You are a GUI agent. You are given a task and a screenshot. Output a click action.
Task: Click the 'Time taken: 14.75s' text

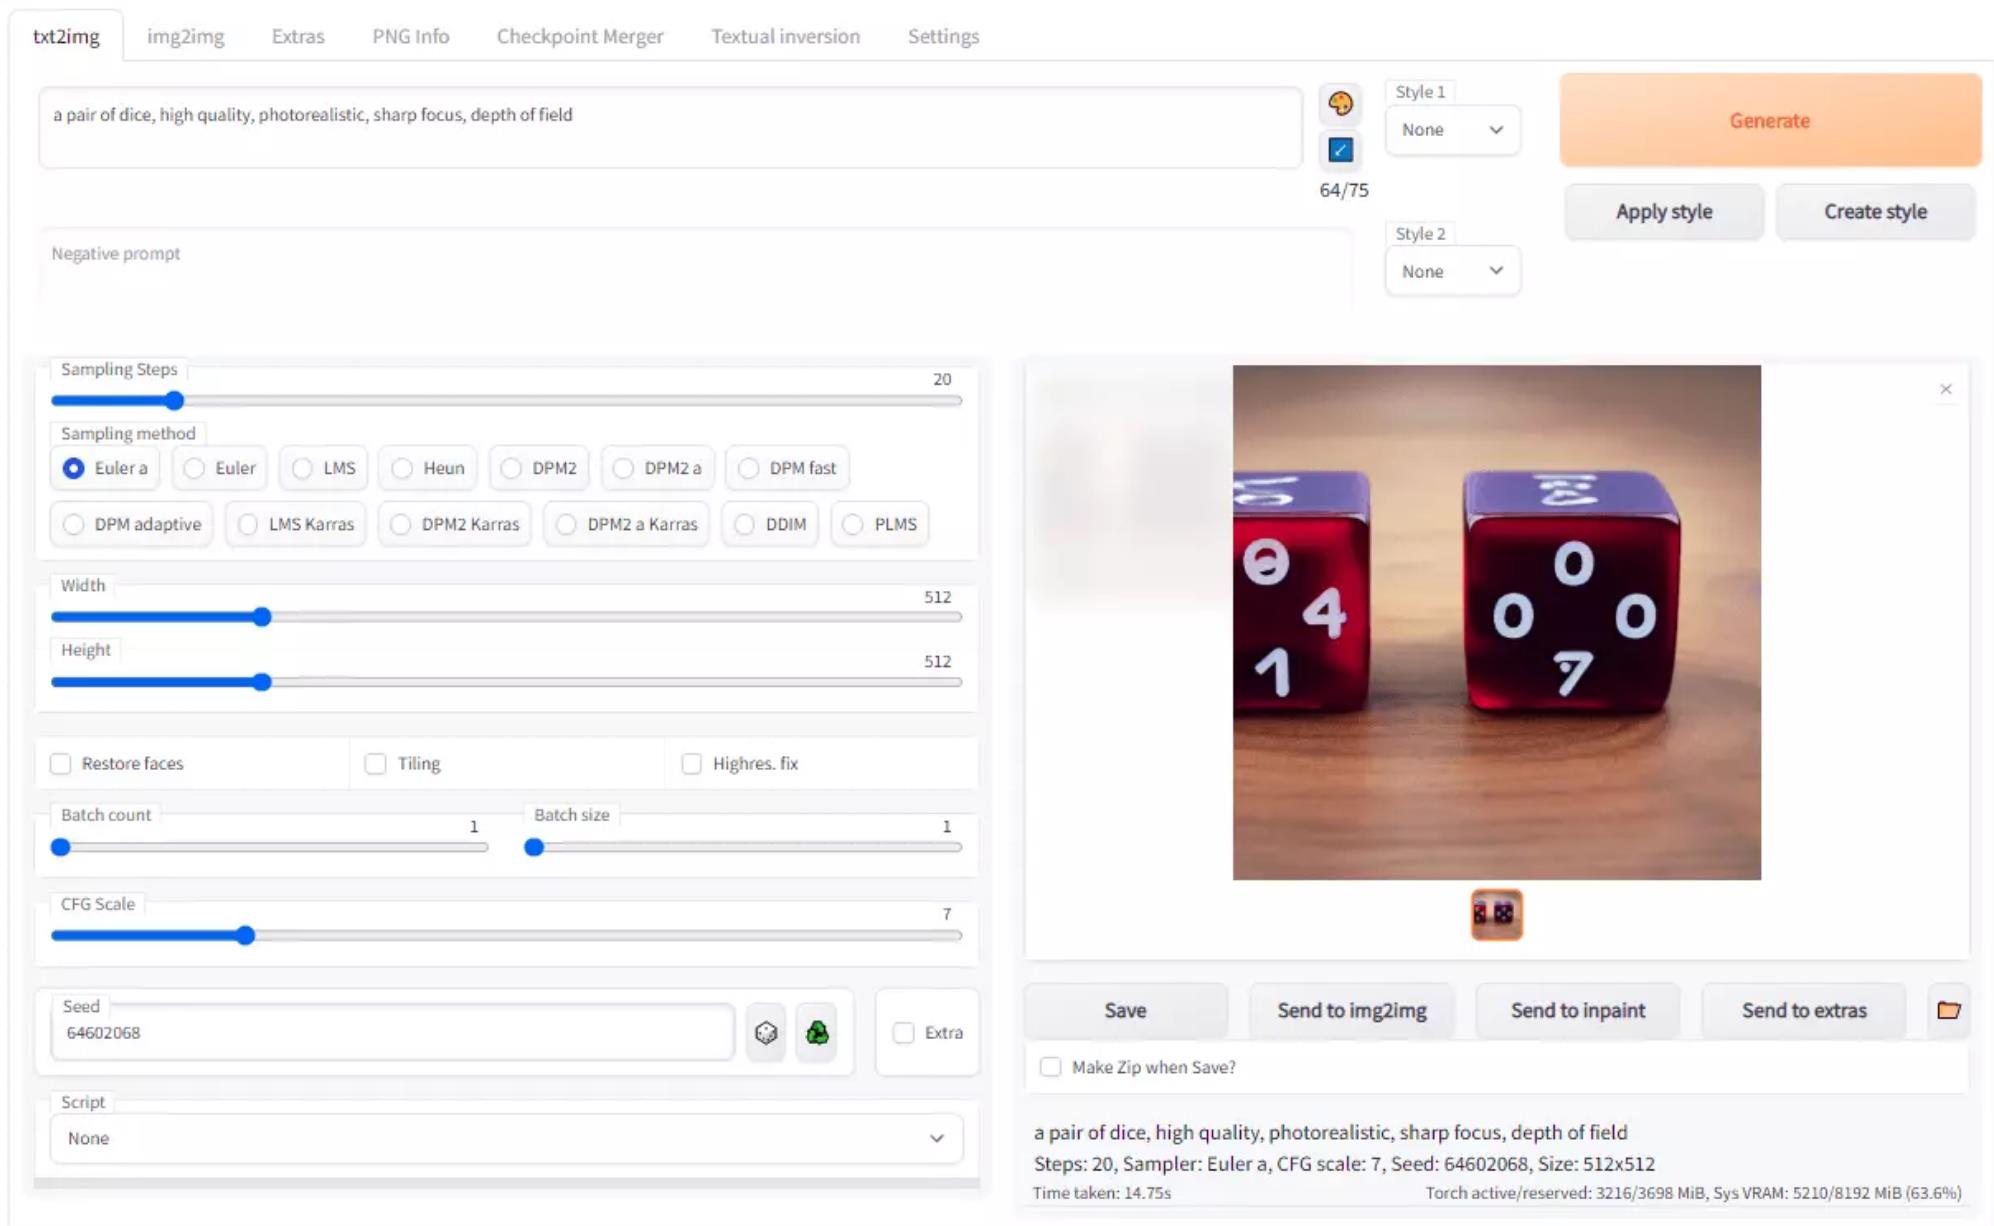point(1101,1193)
